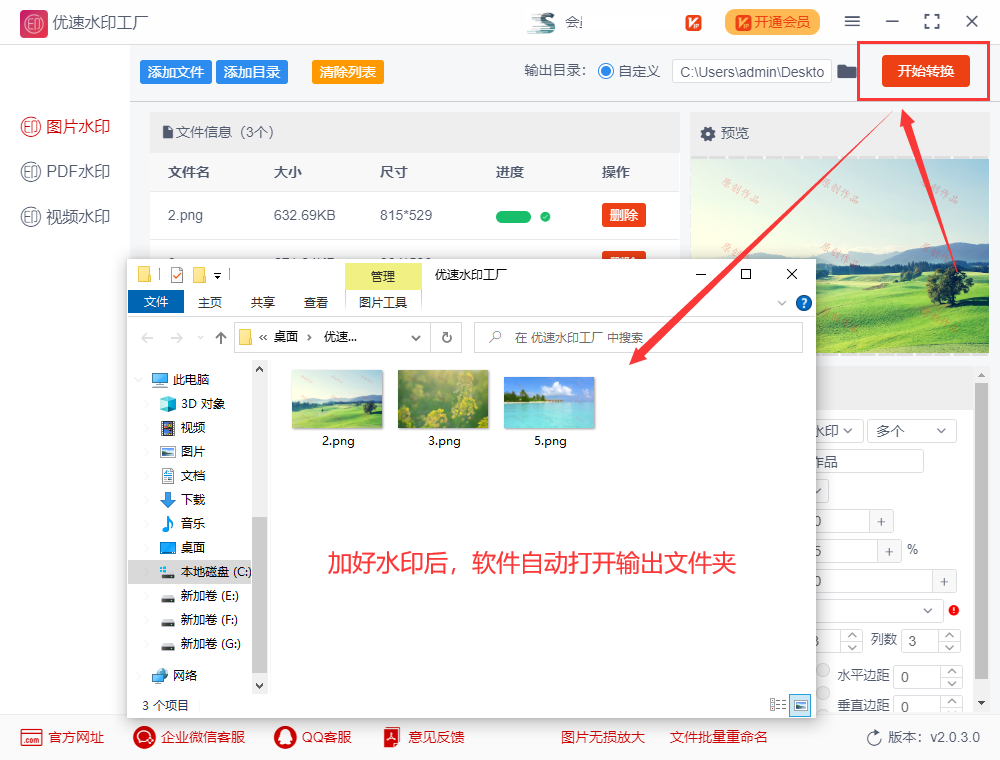Image resolution: width=1000 pixels, height=760 pixels.
Task: Open 意见反馈 in footer
Action: tap(423, 738)
